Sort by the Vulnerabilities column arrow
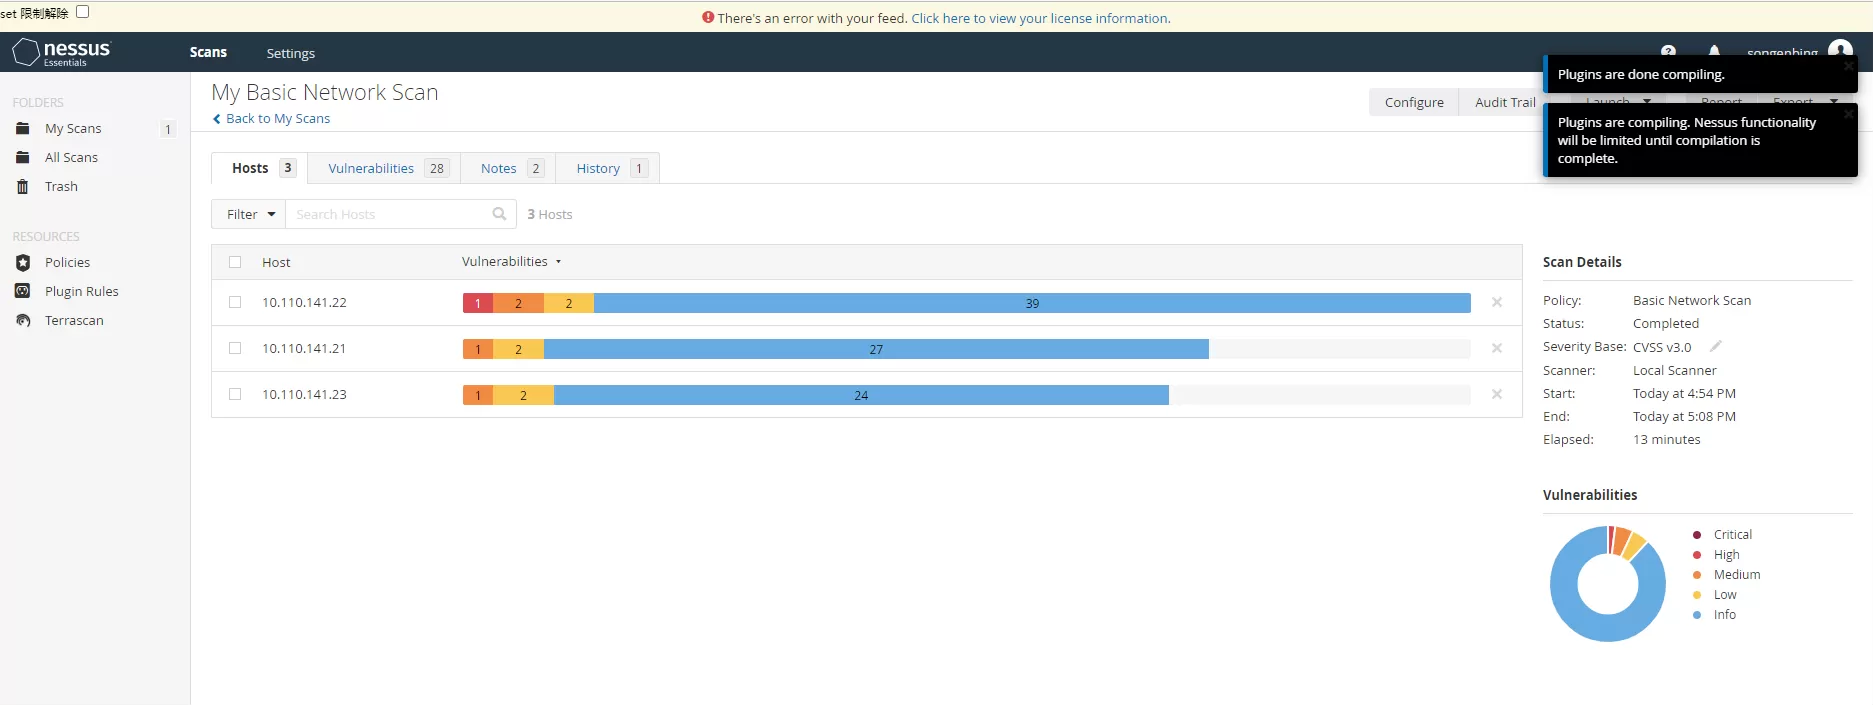 coord(558,262)
